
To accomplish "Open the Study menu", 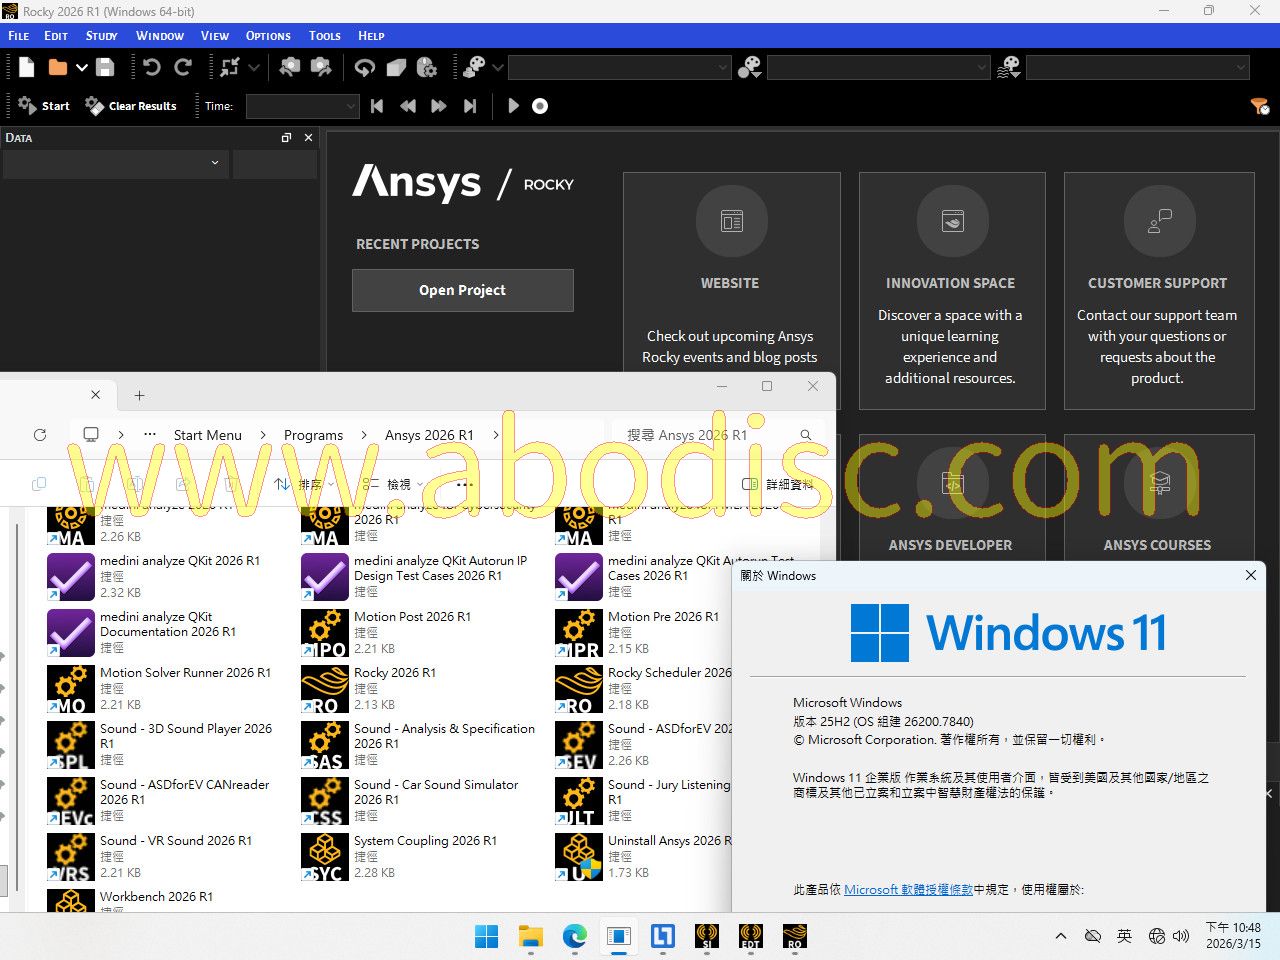I will click(x=101, y=36).
